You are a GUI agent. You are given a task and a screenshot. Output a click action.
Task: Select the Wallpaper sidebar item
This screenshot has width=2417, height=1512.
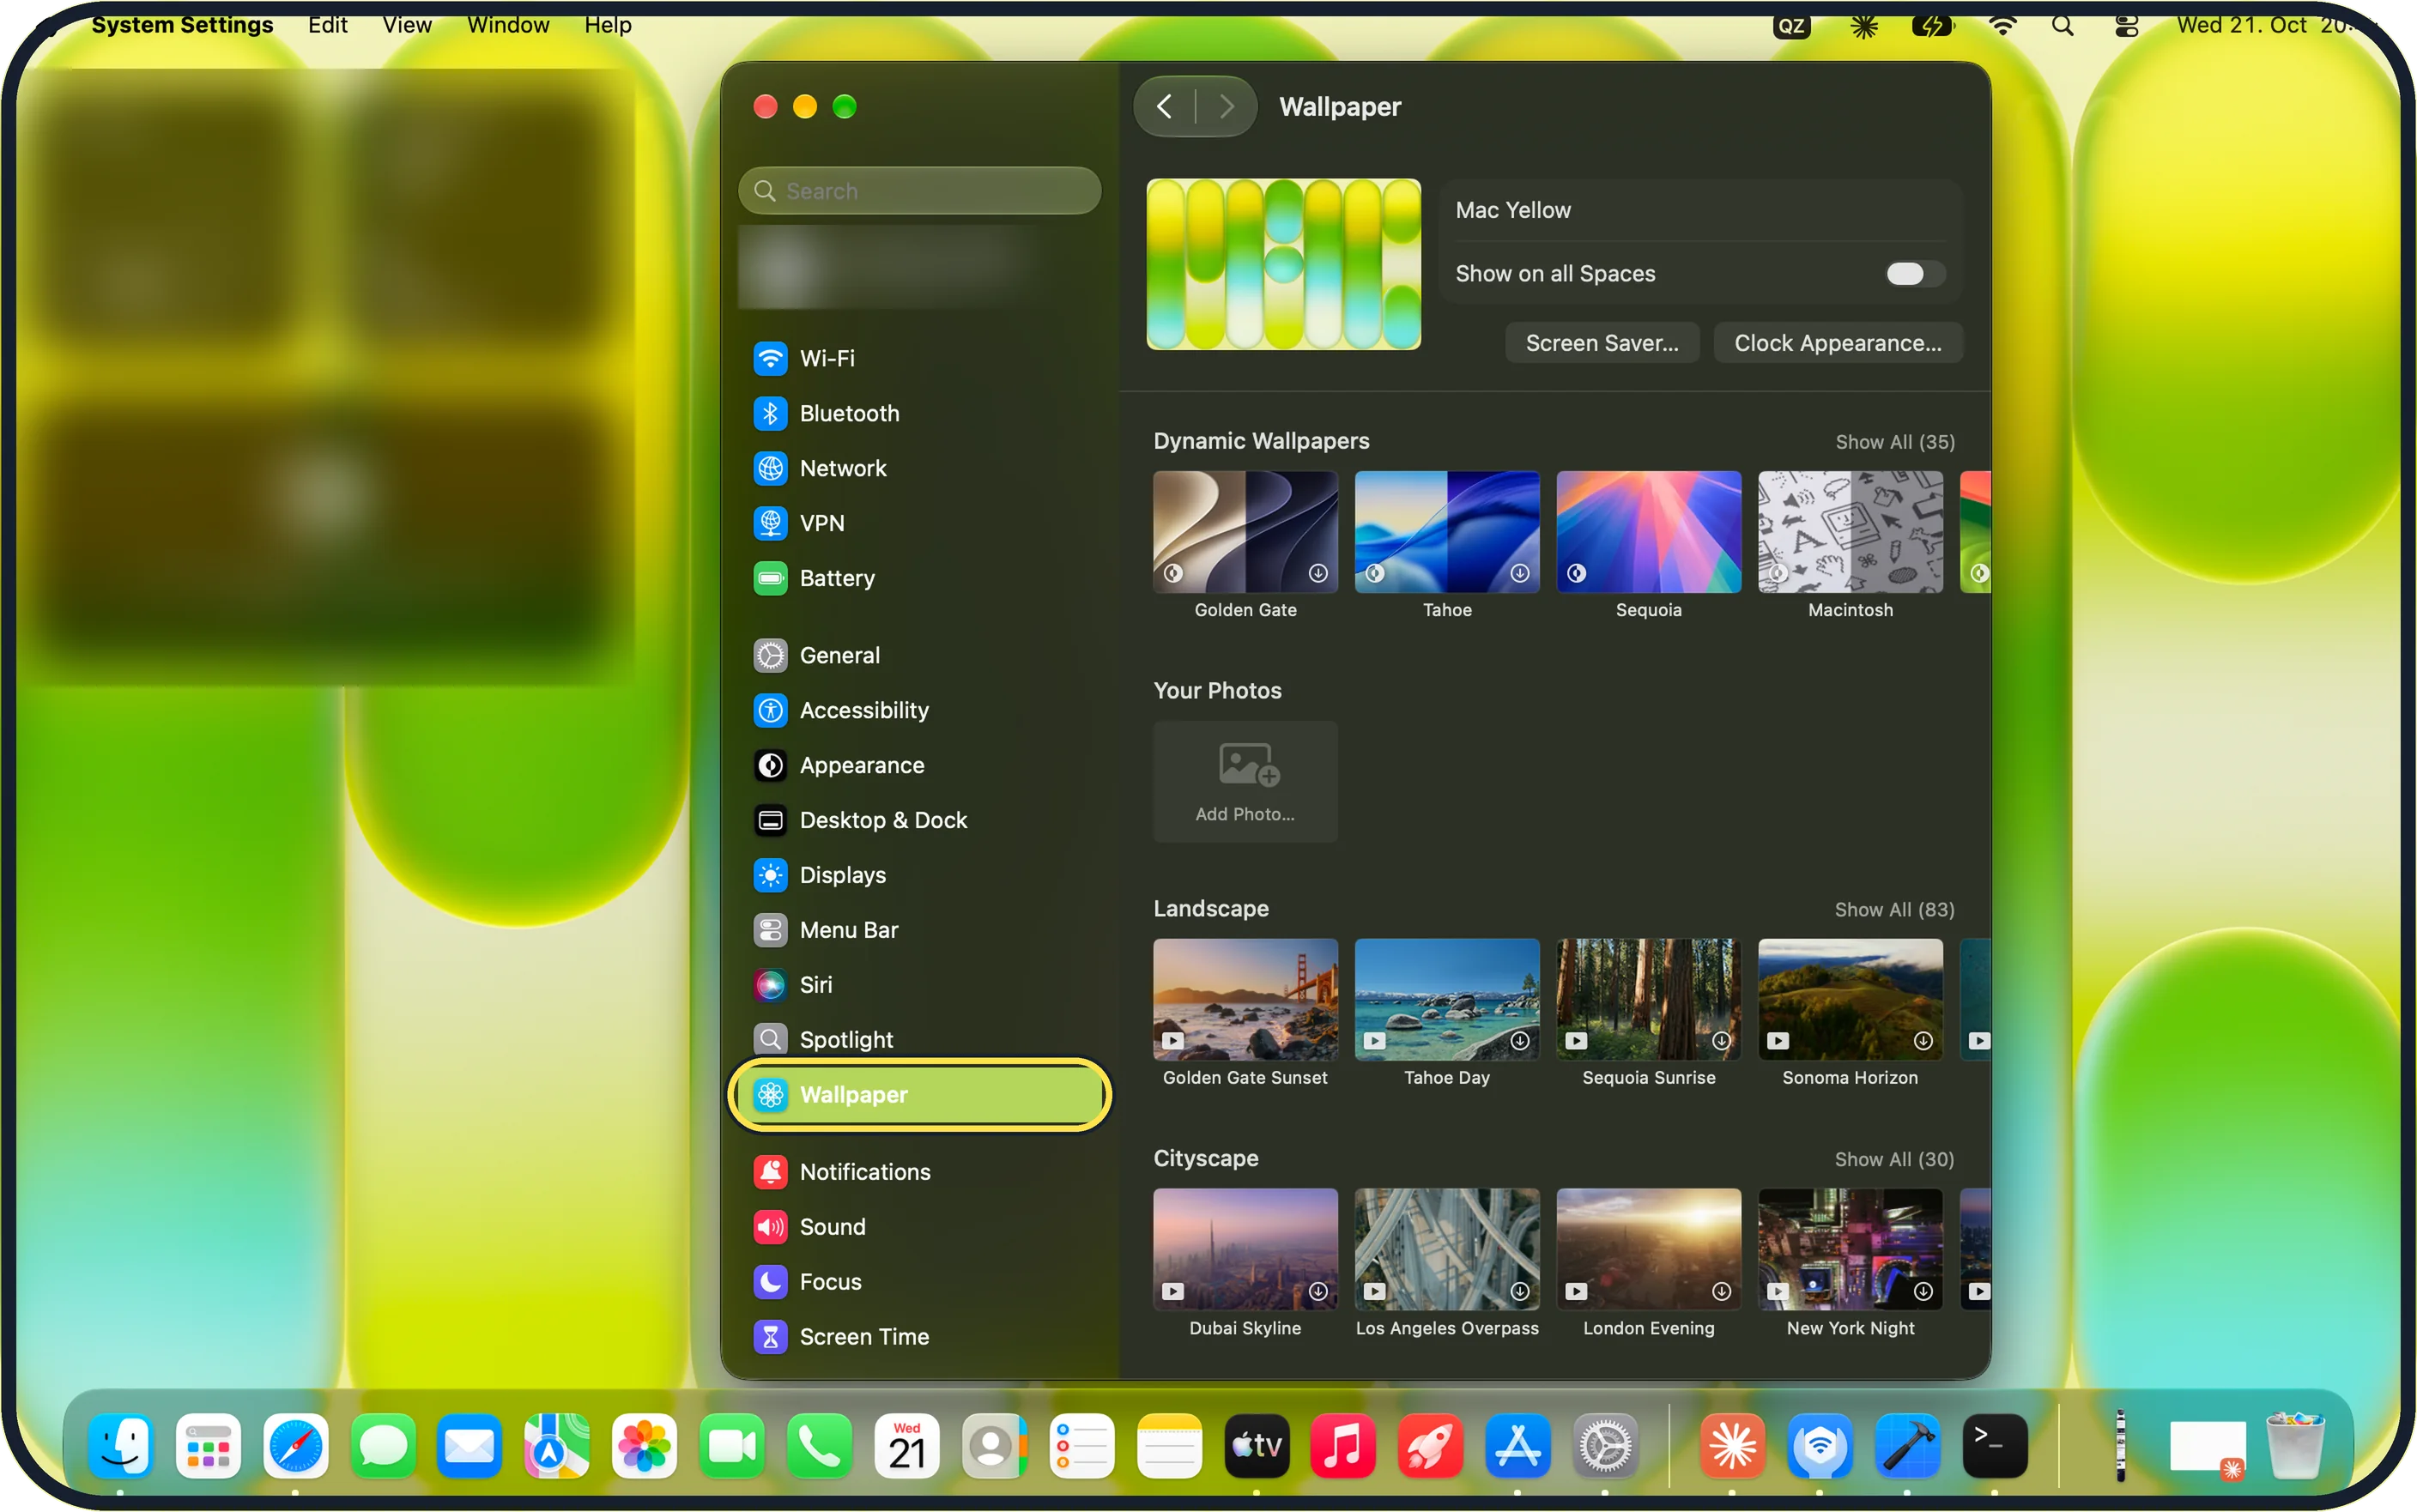[919, 1095]
